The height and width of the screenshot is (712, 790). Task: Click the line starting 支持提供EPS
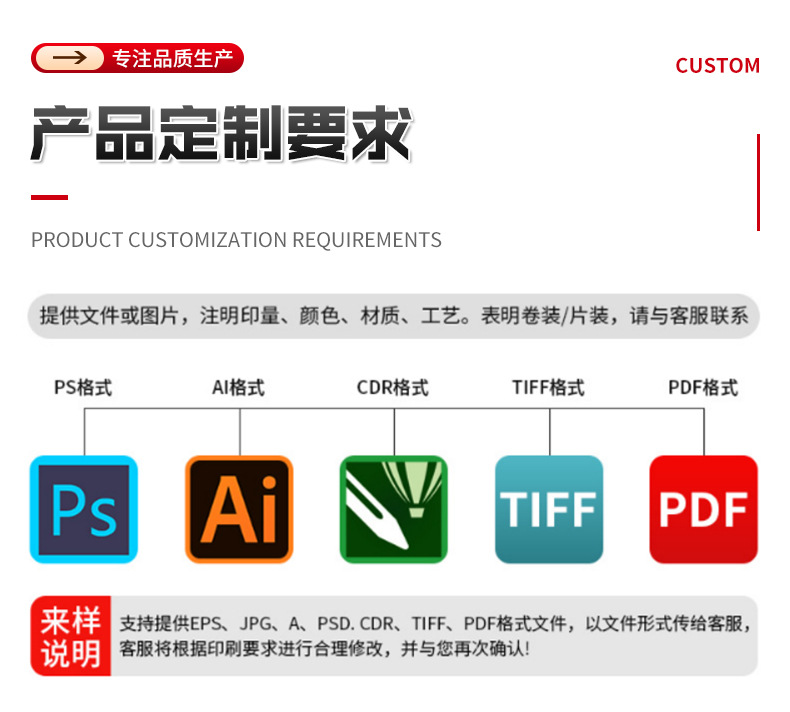click(435, 624)
